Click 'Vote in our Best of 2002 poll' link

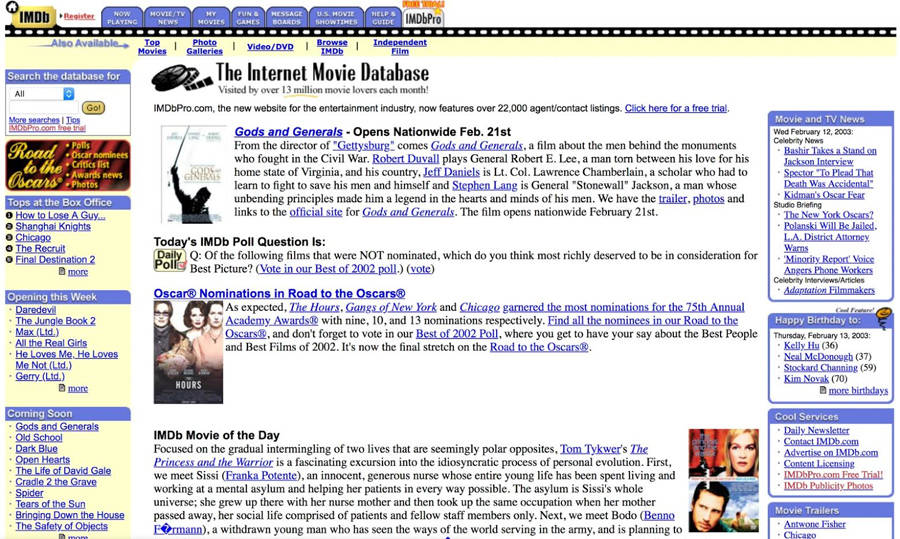[328, 269]
